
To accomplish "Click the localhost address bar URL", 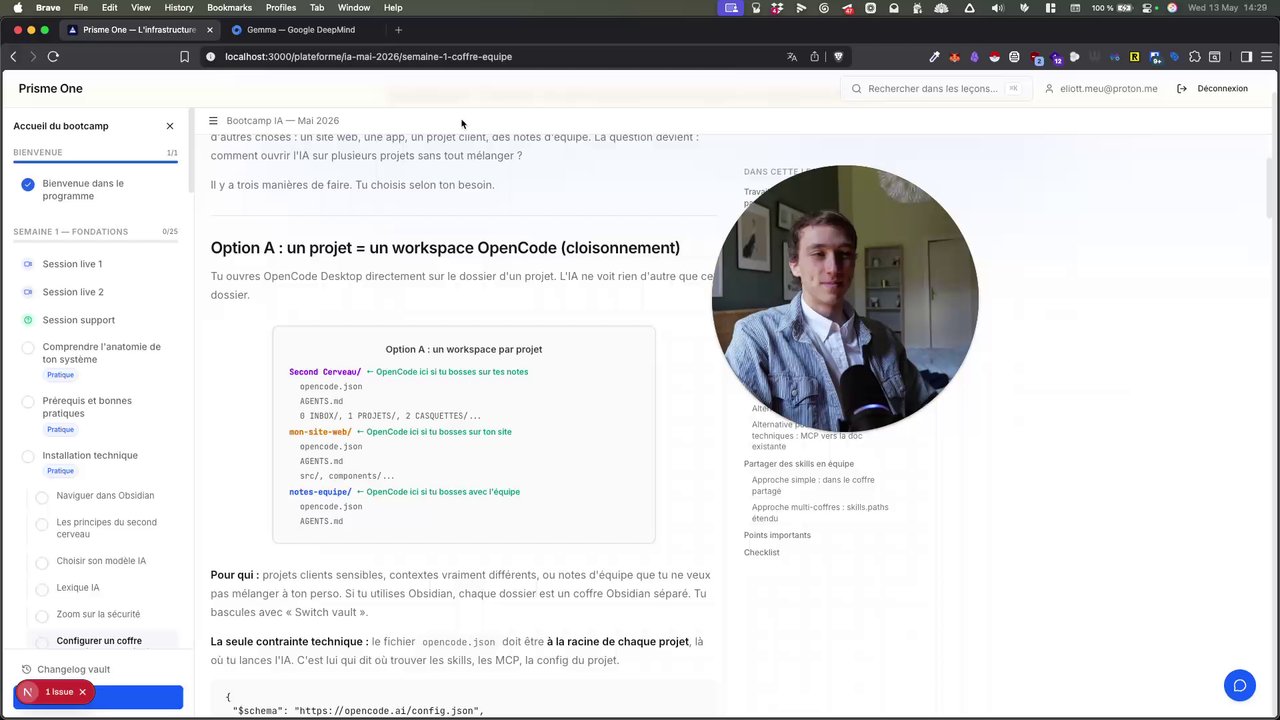I will (368, 57).
